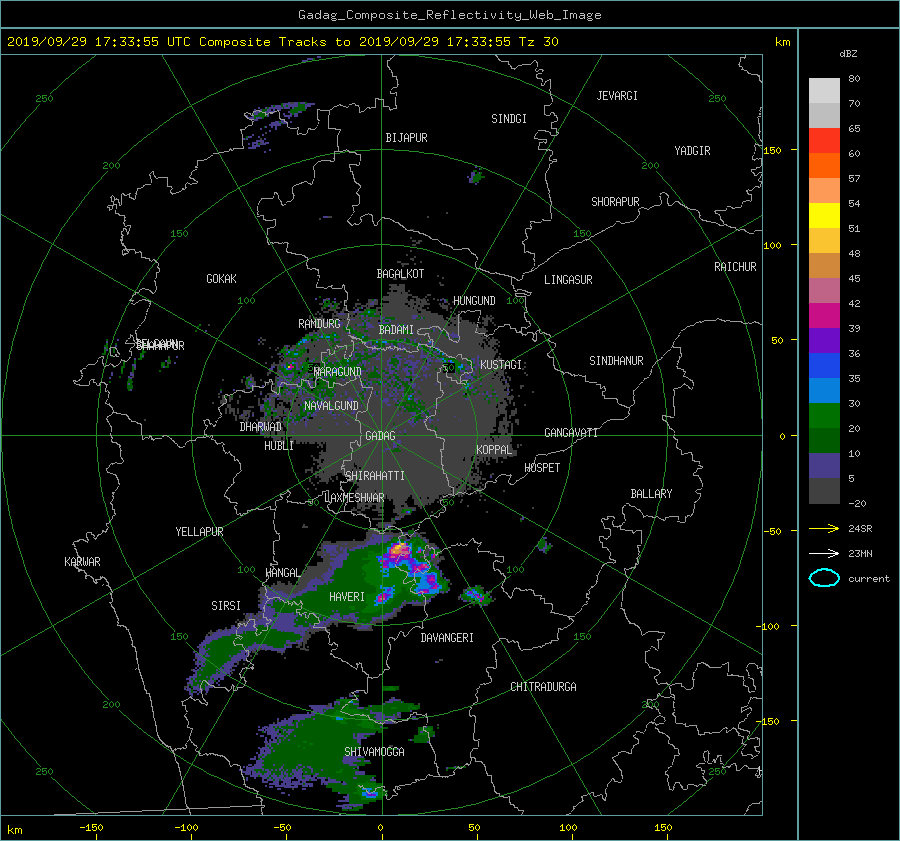This screenshot has height=841, width=900.
Task: Select the NAVALGUND label
Action: [x=331, y=406]
